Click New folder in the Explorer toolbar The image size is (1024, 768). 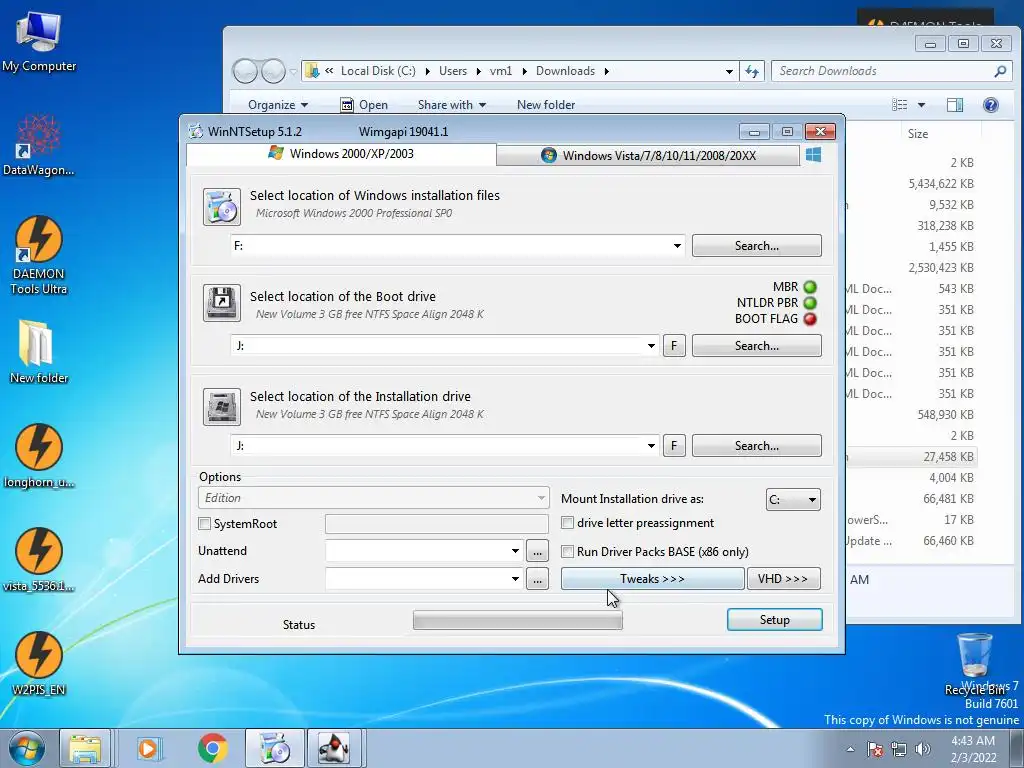[x=546, y=104]
